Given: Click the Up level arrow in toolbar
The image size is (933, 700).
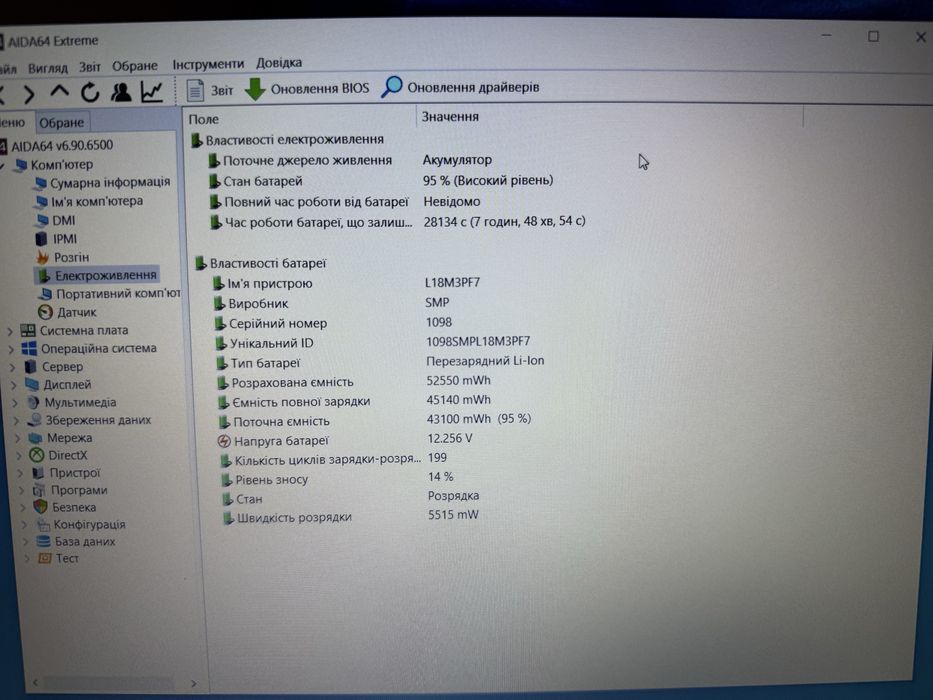Looking at the screenshot, I should pos(60,92).
